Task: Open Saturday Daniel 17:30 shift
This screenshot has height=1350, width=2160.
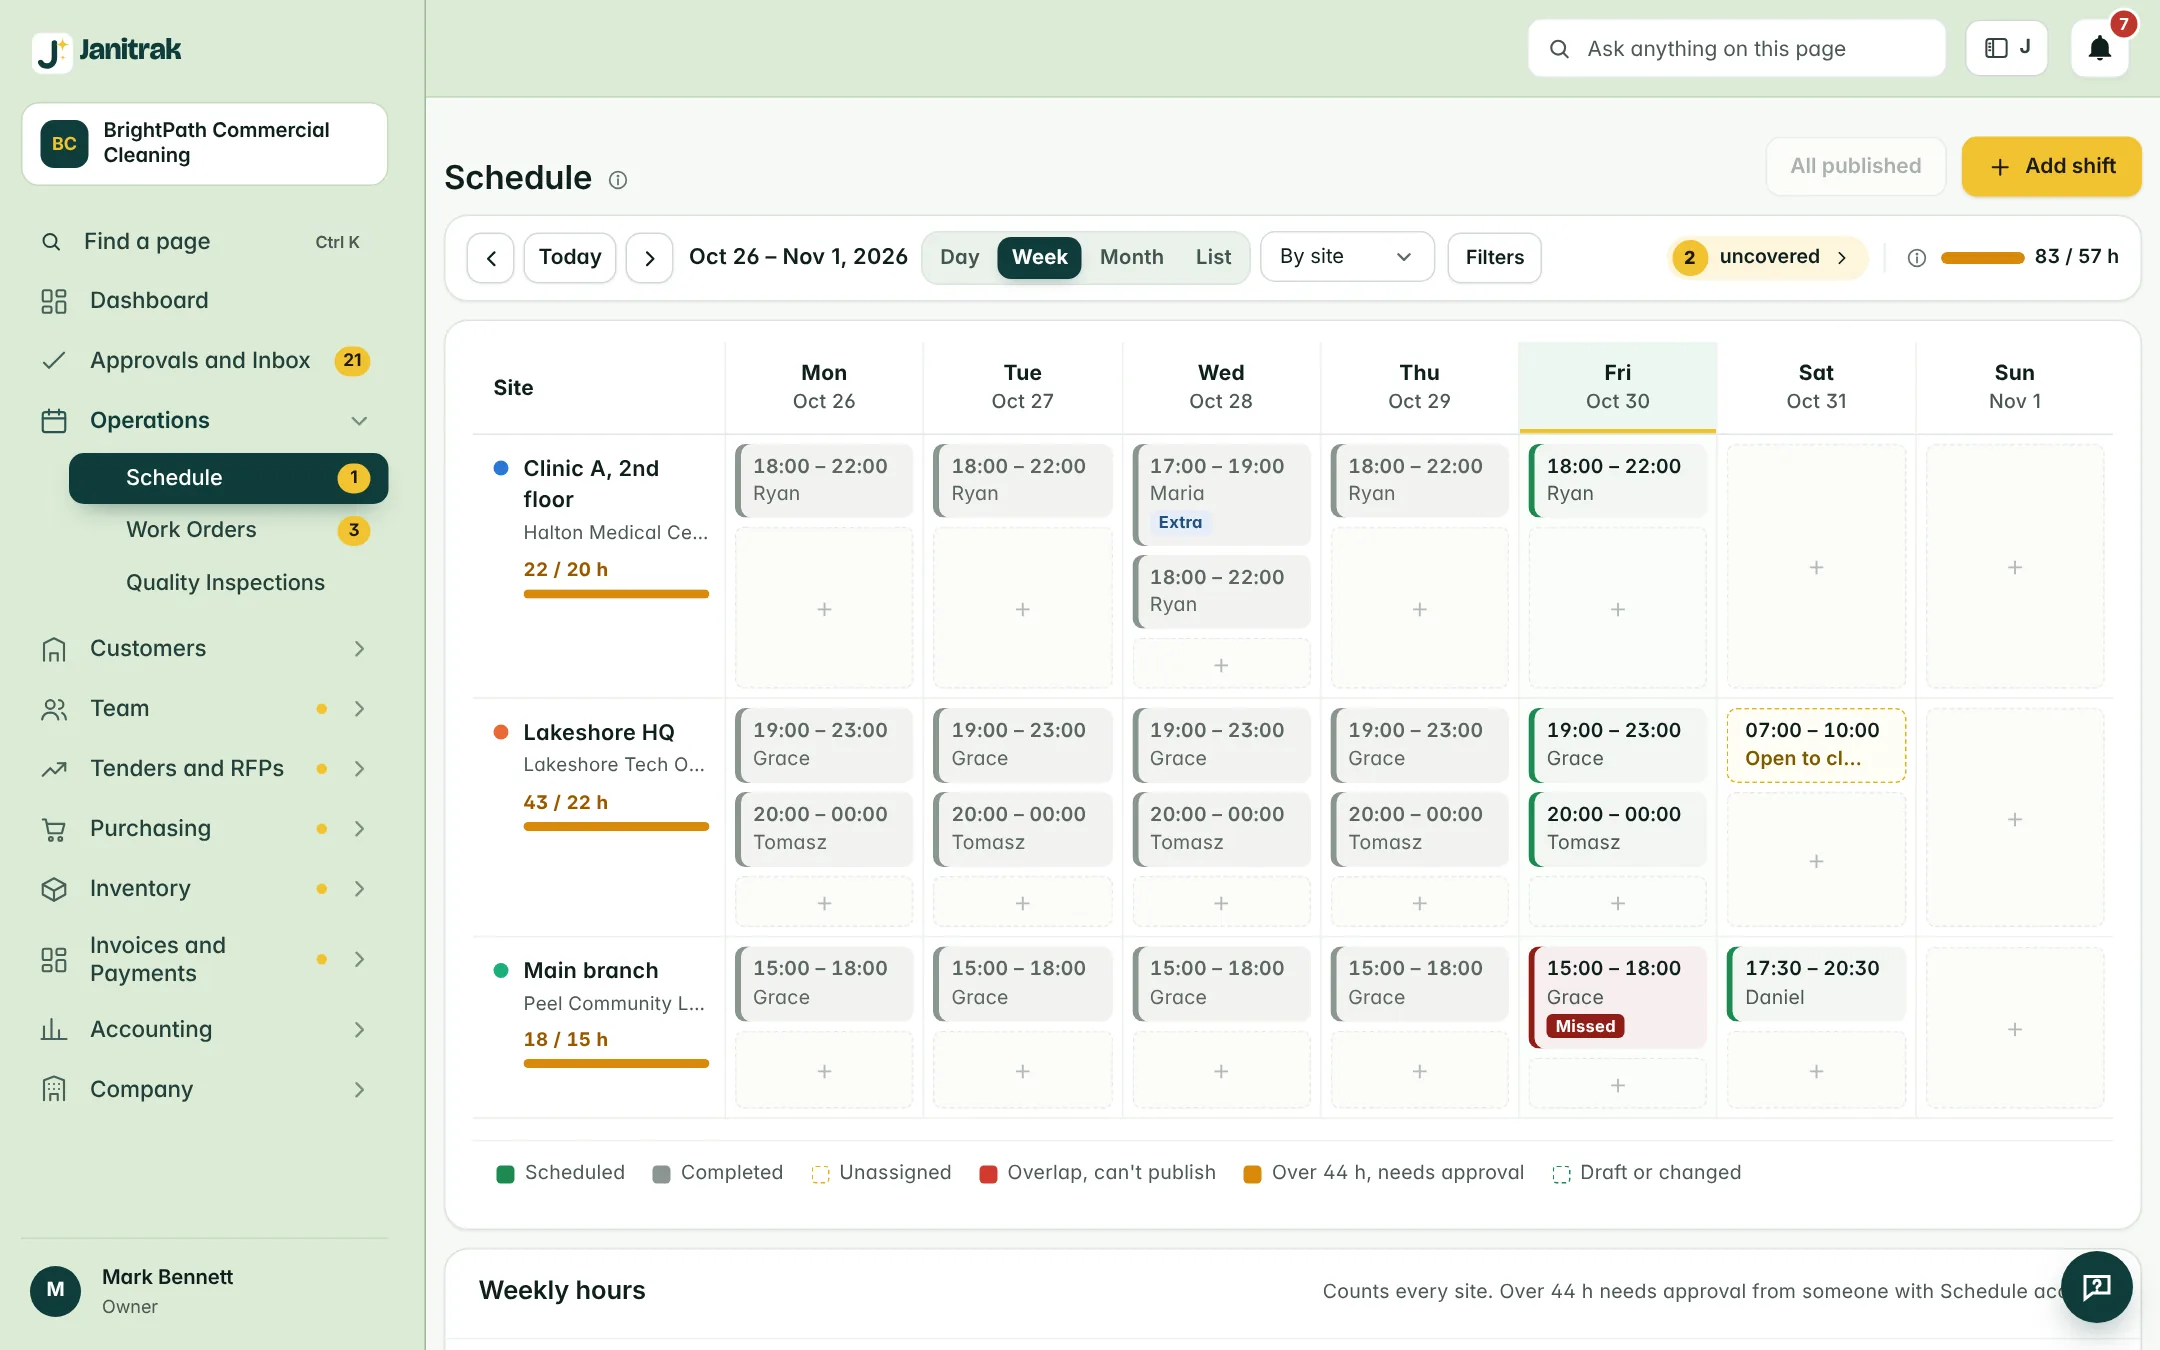Action: pyautogui.click(x=1816, y=983)
